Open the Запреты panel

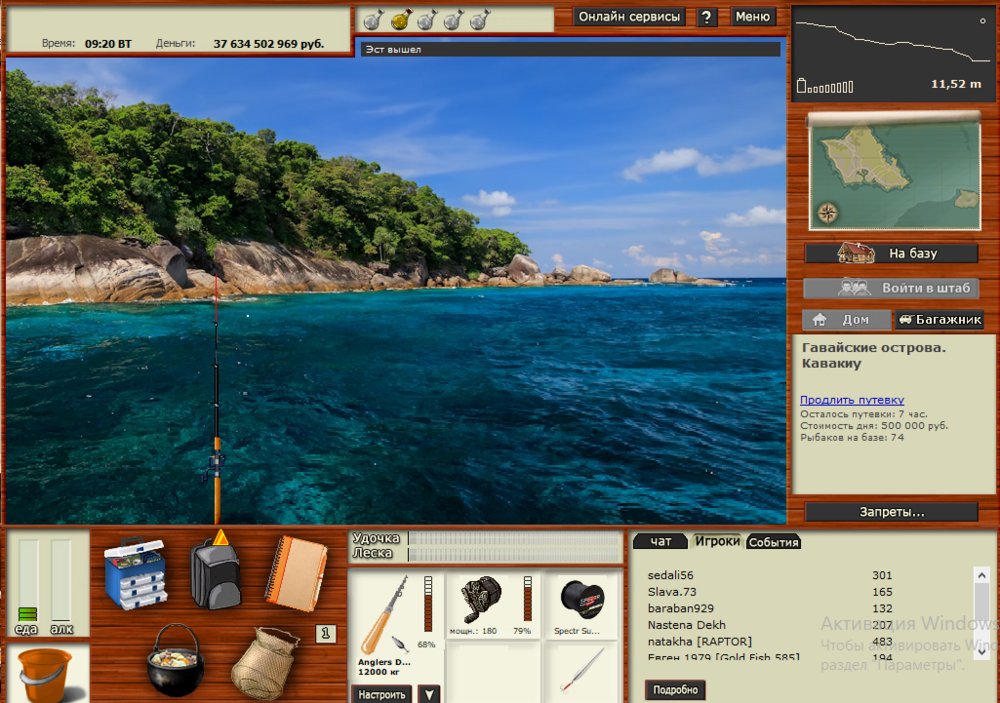point(893,512)
